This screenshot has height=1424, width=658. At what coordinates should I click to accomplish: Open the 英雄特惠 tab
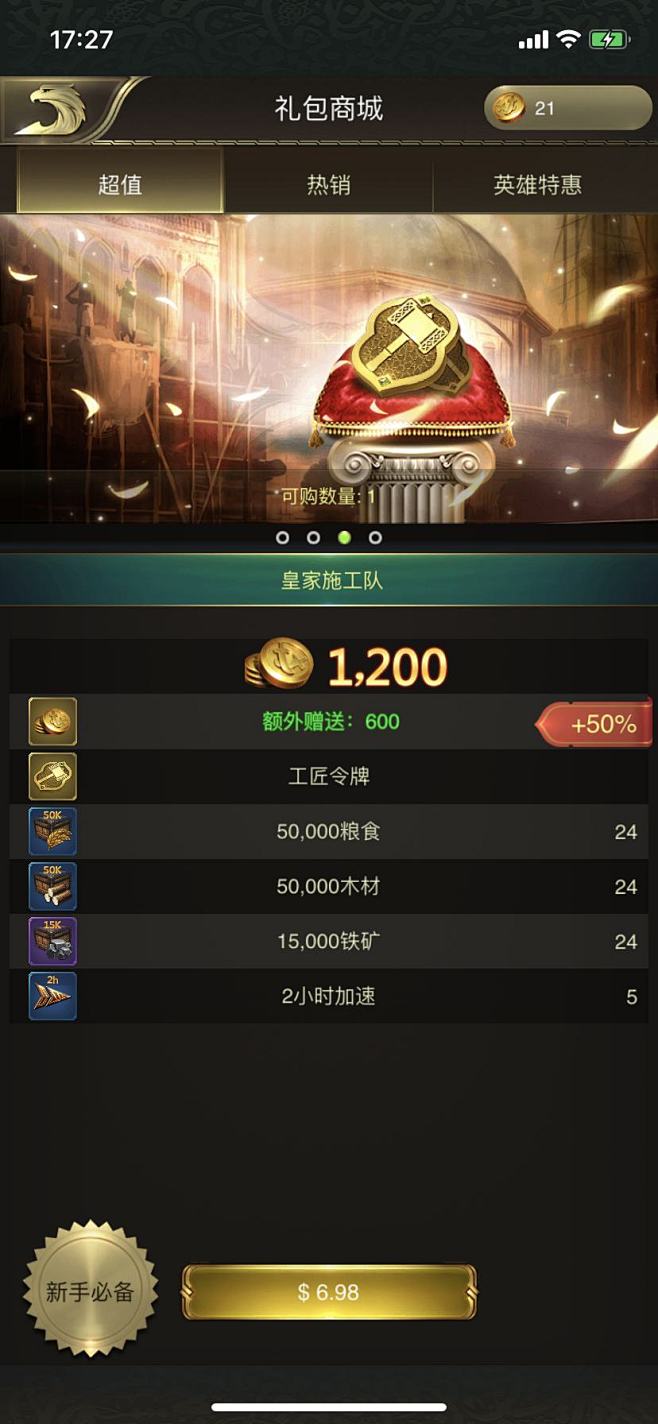pos(537,184)
